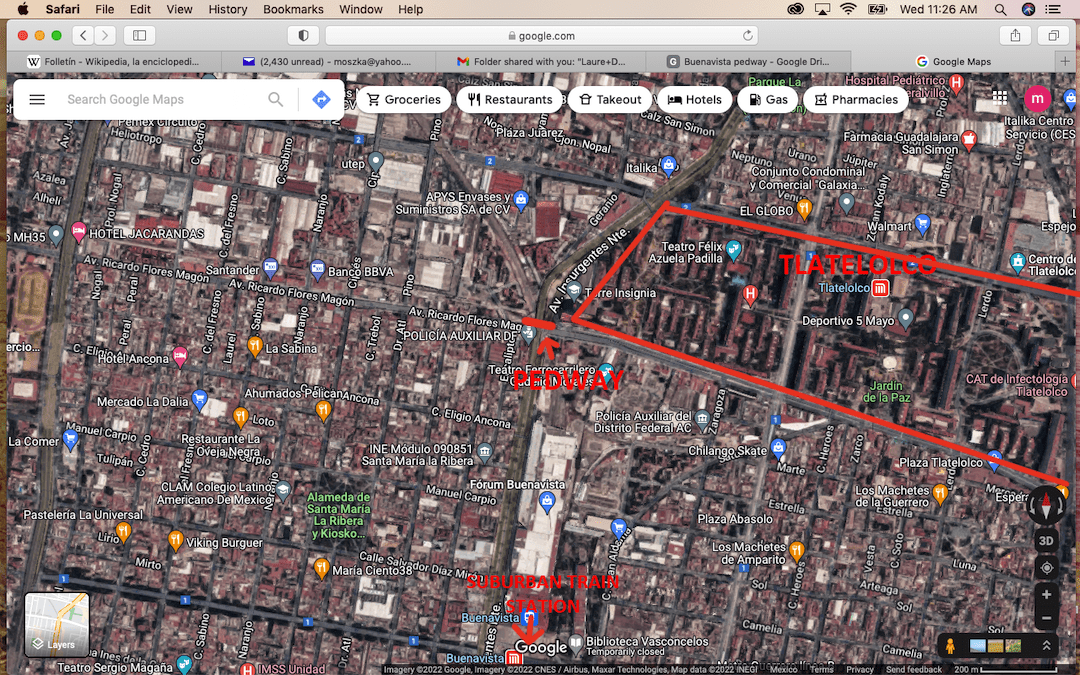Filter map by Takeout
Screen dimensions: 1080x675
[610, 100]
